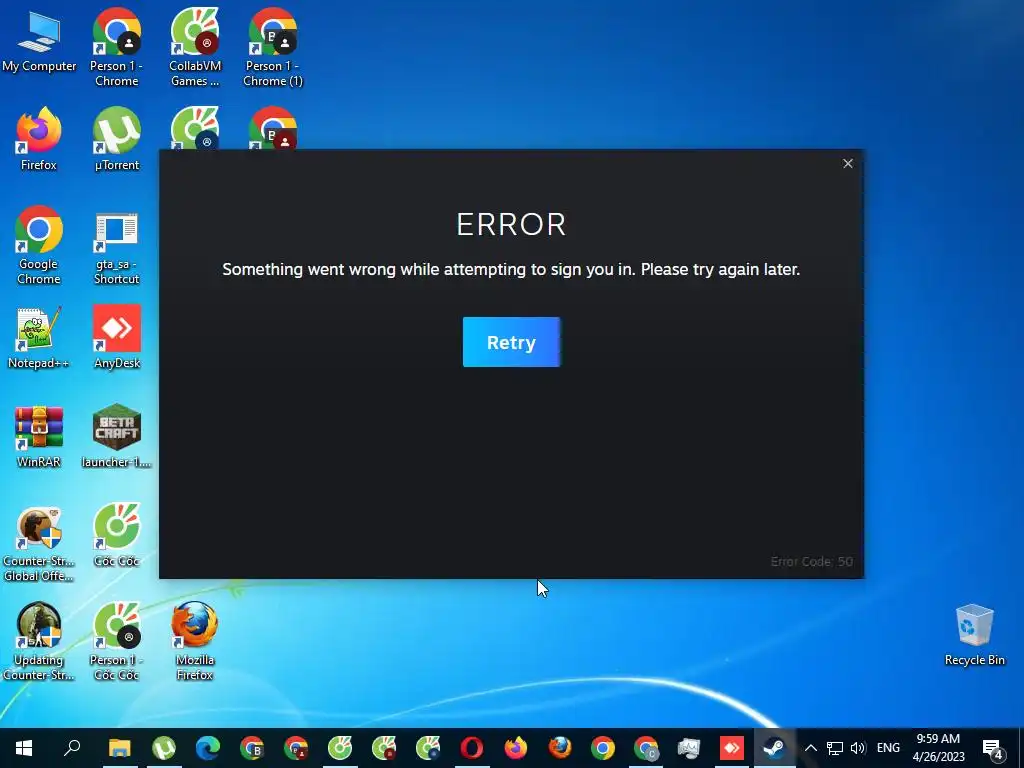Image resolution: width=1024 pixels, height=768 pixels.
Task: Open the Windows Start menu
Action: click(x=24, y=748)
